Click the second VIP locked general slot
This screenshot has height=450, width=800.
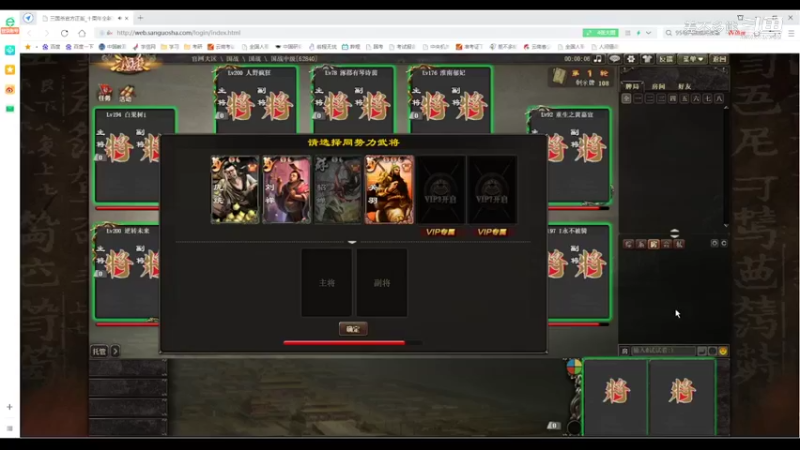click(x=492, y=189)
